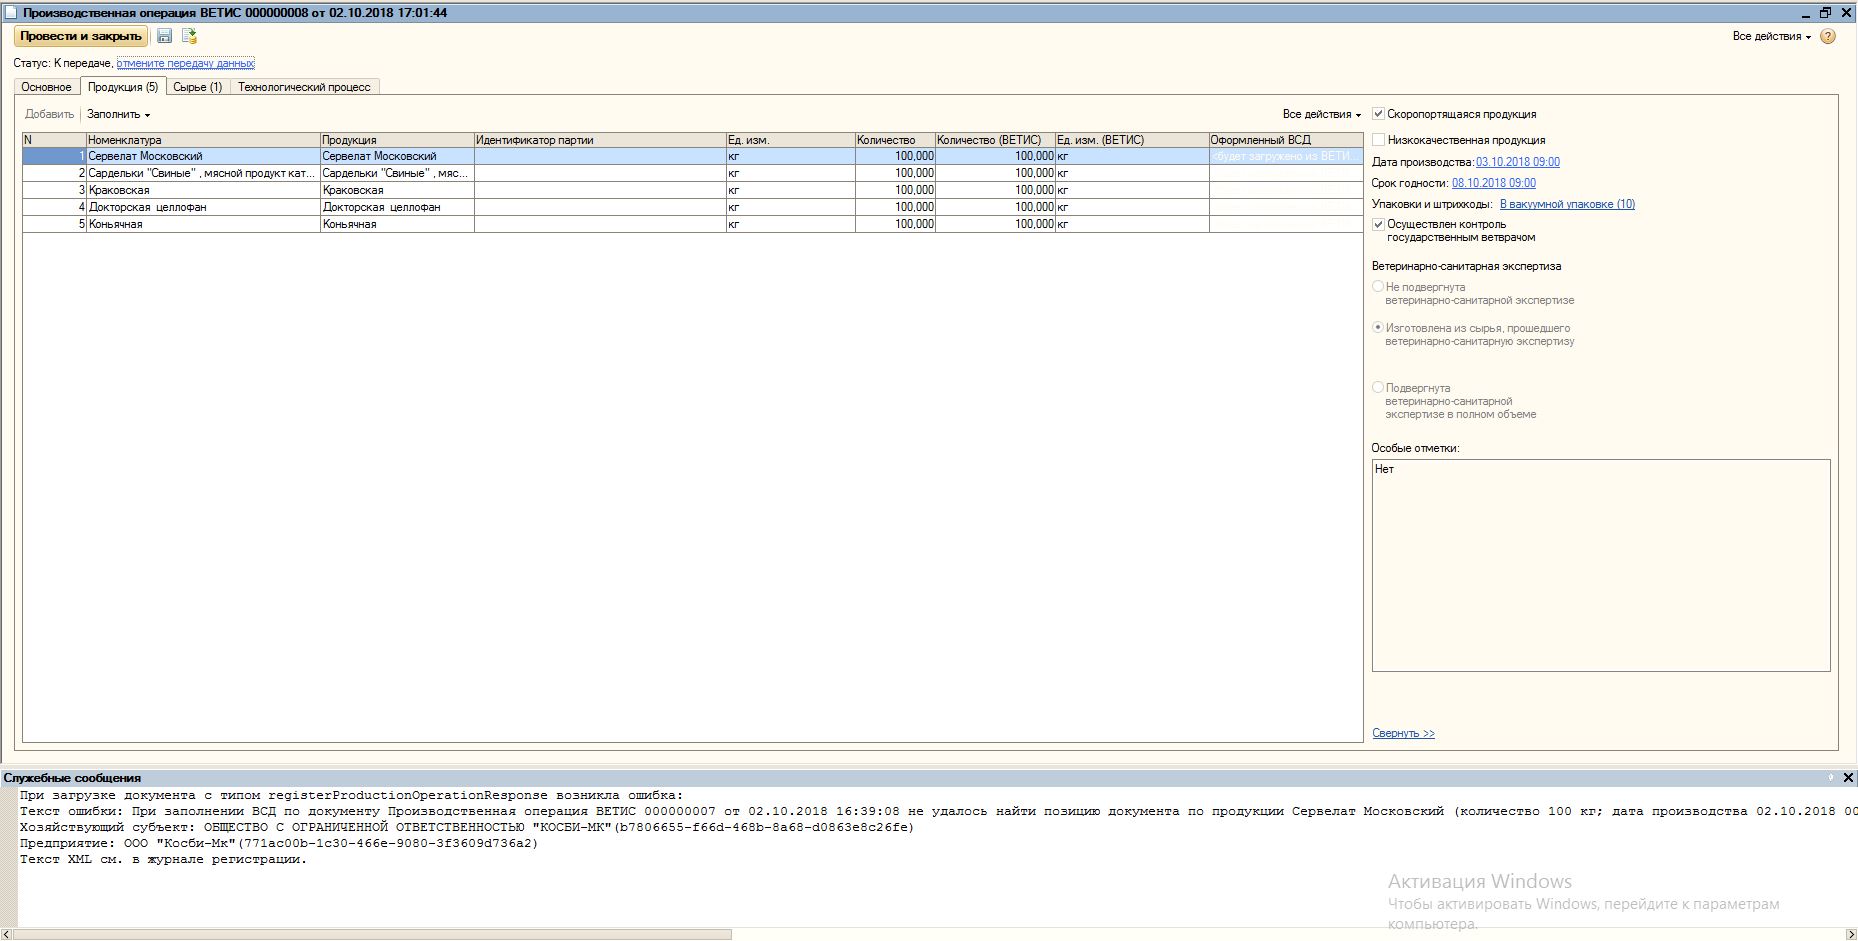Open В вакуумной упаковке (10) link
1858x941 pixels.
[x=1567, y=204]
